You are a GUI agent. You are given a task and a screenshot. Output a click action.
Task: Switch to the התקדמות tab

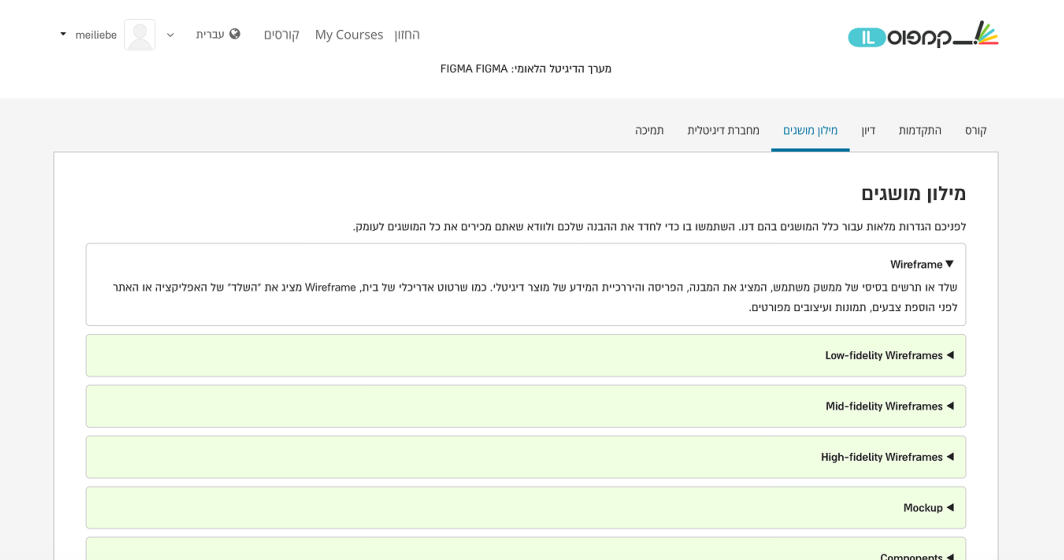pos(919,130)
